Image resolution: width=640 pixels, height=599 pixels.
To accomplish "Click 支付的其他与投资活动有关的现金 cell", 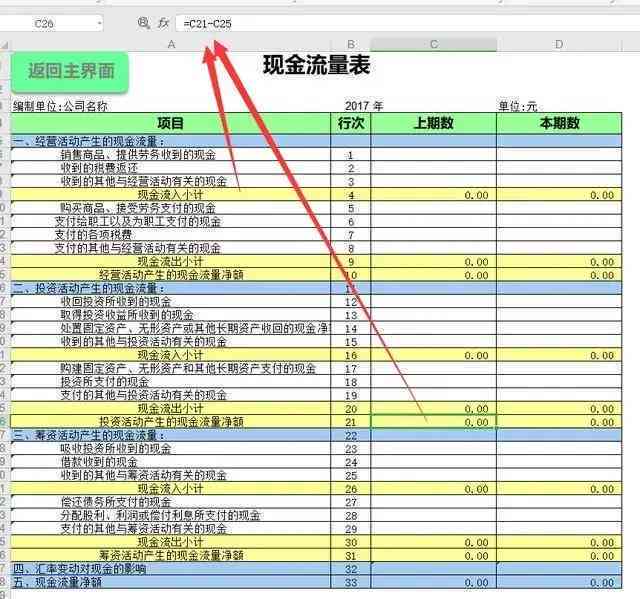I will 171,395.
